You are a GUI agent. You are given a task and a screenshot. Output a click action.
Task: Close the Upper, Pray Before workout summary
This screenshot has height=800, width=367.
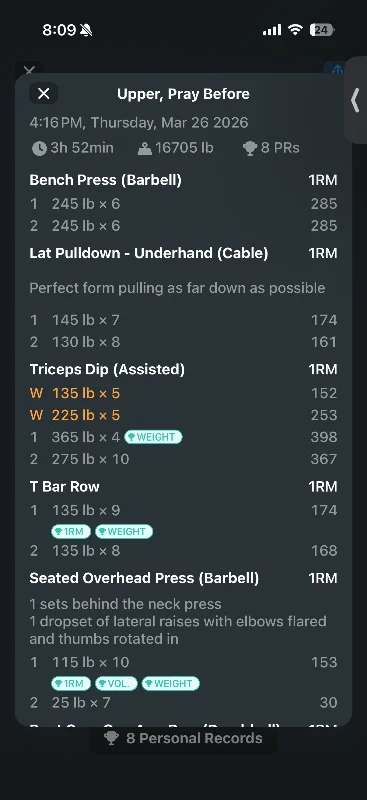43,93
